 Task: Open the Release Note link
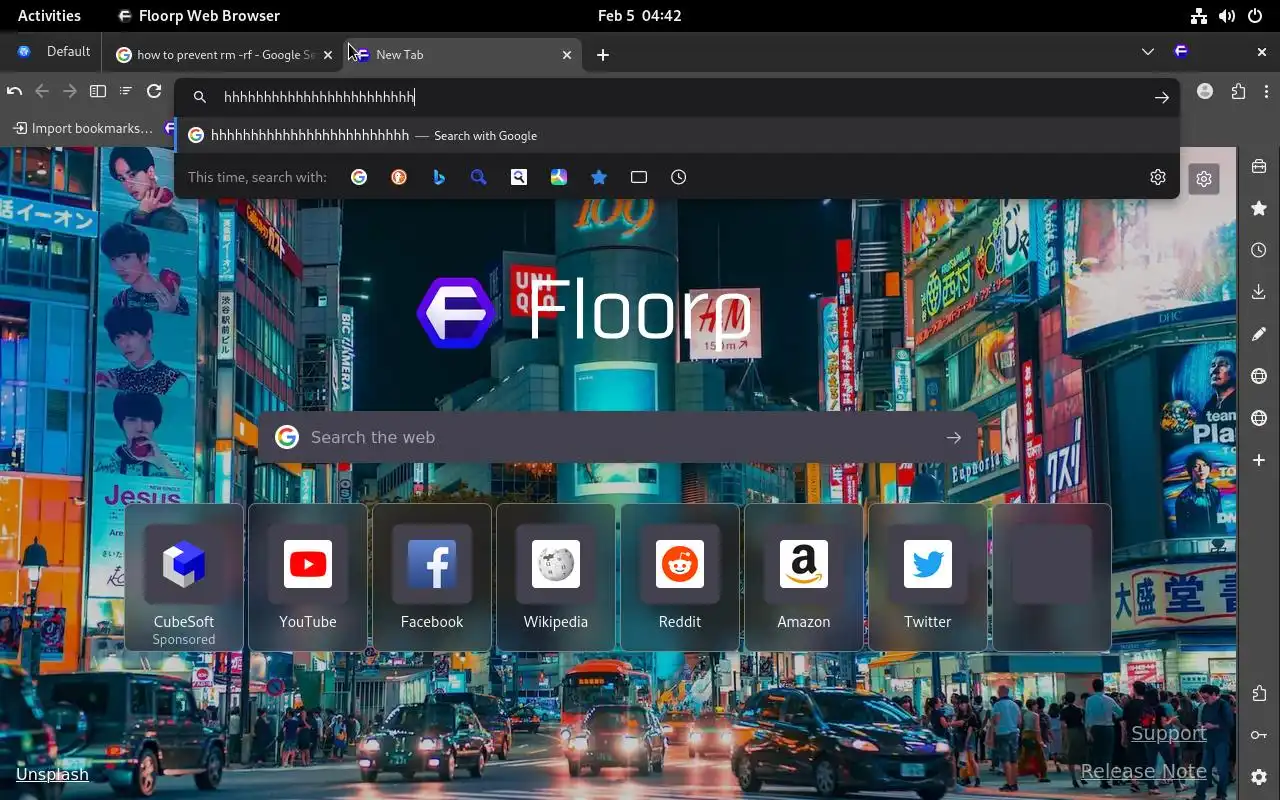click(x=1144, y=771)
